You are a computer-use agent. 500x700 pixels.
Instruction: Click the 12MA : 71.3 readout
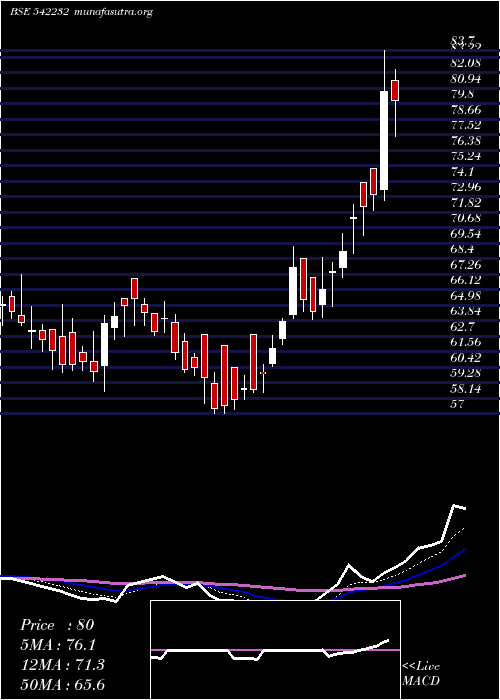(62, 665)
